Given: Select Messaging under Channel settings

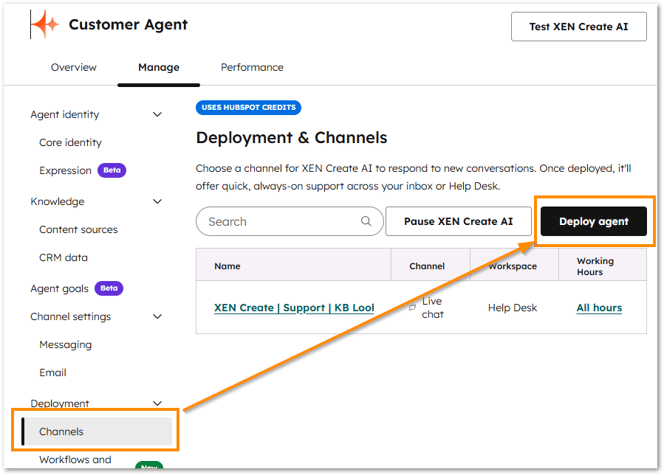Looking at the screenshot, I should click(65, 345).
